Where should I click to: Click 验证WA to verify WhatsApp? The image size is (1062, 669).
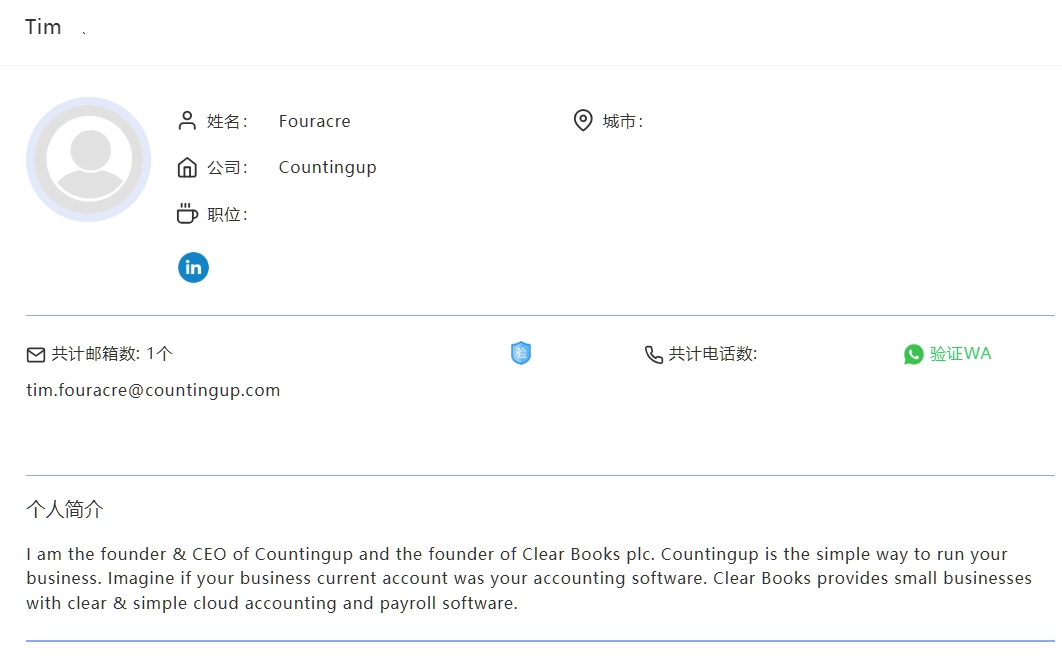960,353
